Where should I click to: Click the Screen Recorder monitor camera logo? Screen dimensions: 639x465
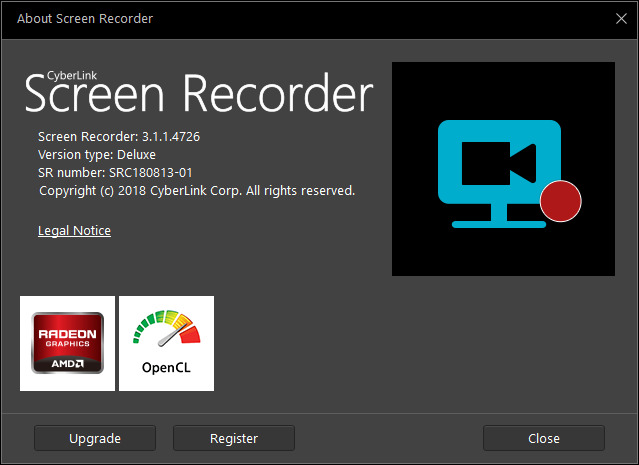503,169
